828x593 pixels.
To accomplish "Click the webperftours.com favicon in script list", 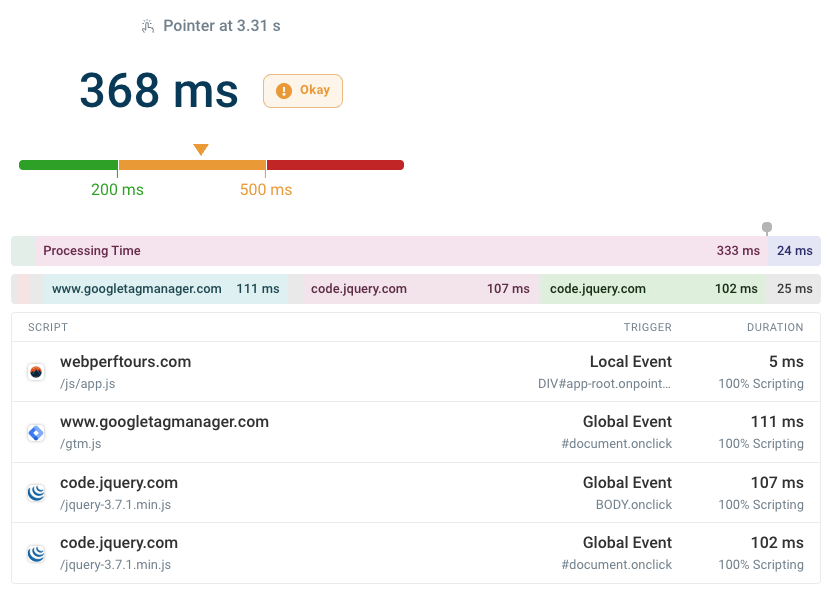I will point(36,372).
